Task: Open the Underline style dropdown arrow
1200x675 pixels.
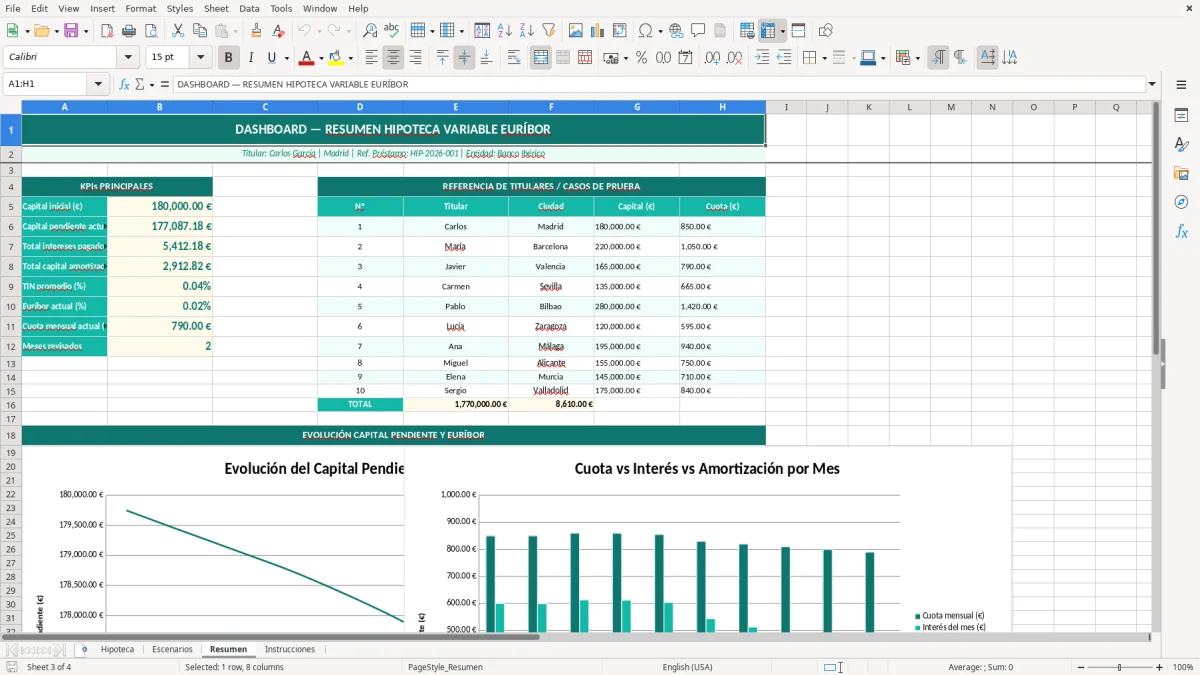Action: (x=285, y=58)
